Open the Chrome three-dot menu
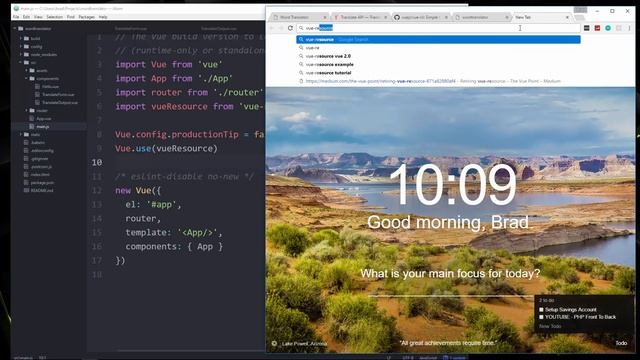Screen dimensions: 640x360 [x=629, y=28]
